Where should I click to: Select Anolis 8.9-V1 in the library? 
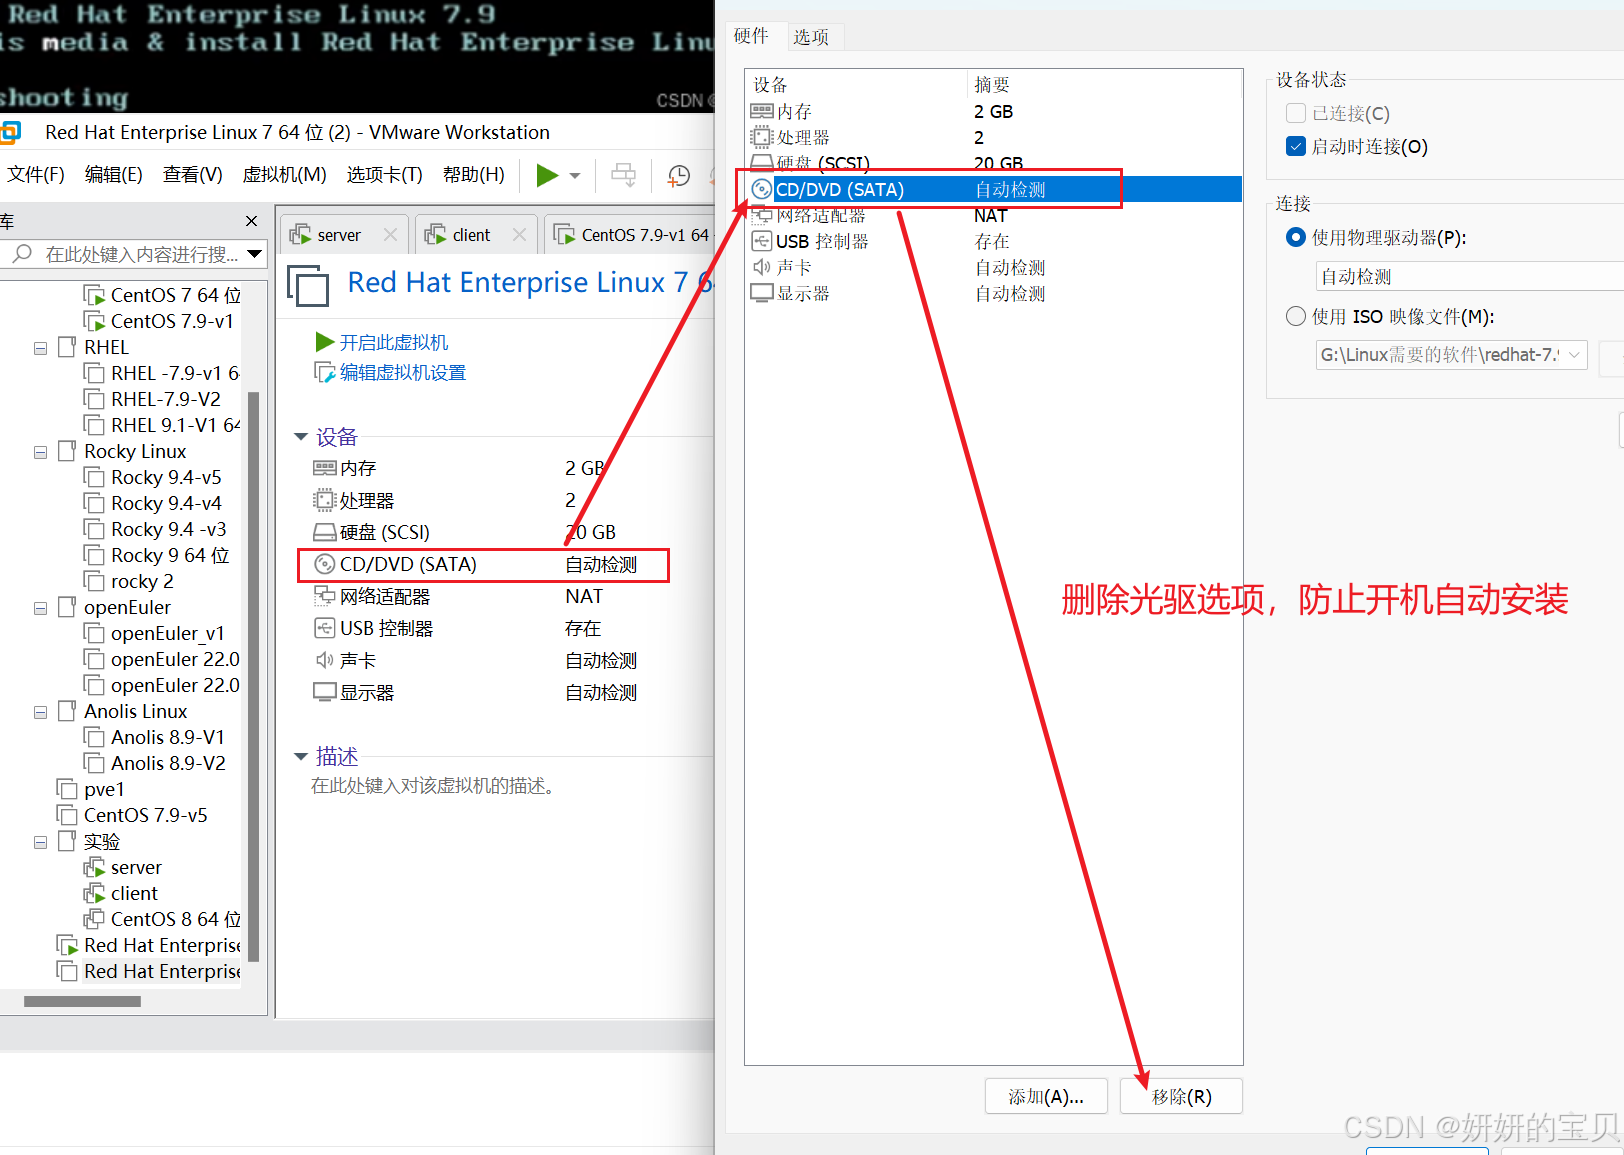tap(168, 737)
